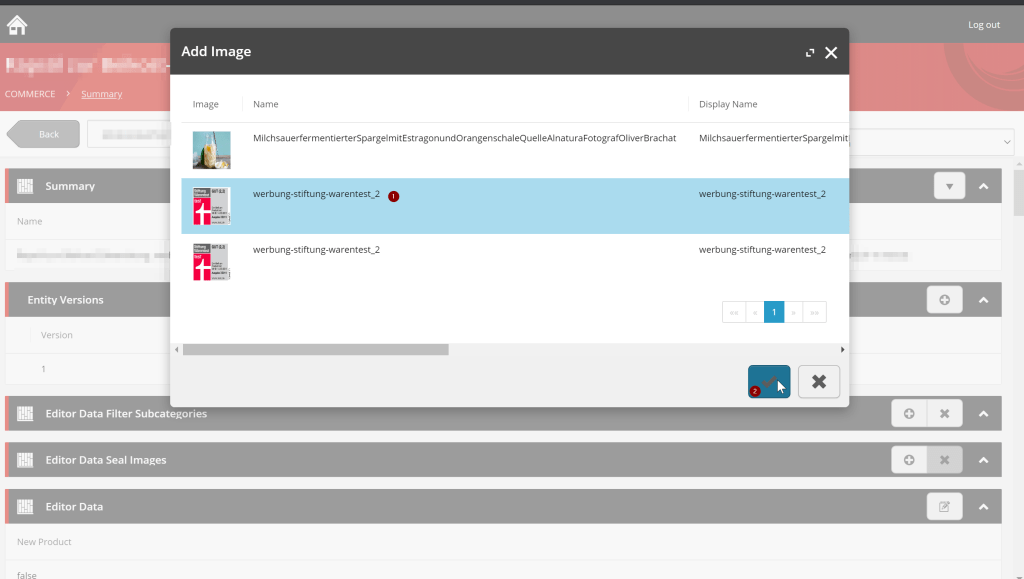The height and width of the screenshot is (579, 1024).
Task: Open the Summary section dropdown arrow
Action: click(x=950, y=186)
